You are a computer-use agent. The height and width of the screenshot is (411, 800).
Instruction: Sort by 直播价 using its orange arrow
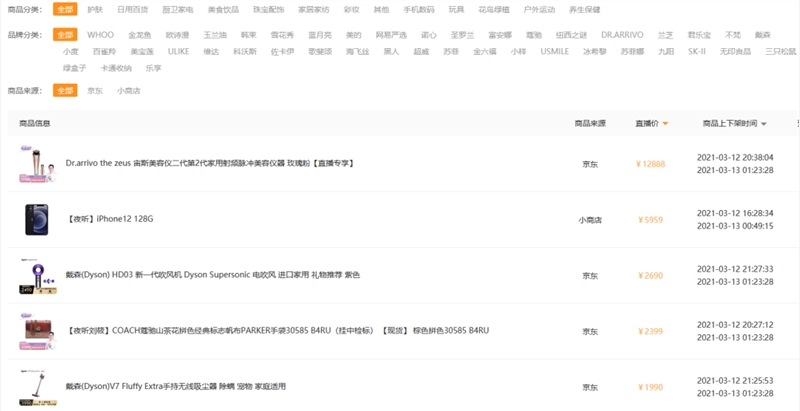[666, 124]
